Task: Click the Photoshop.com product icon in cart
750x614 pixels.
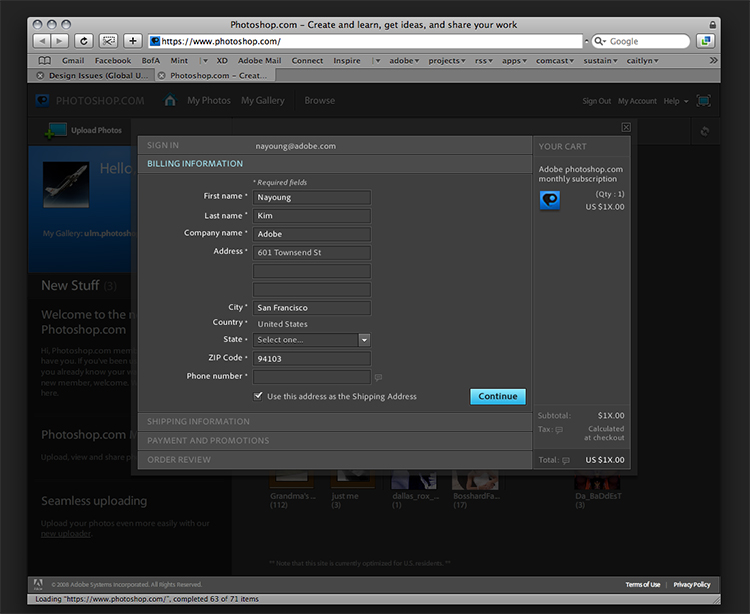Action: pyautogui.click(x=549, y=200)
